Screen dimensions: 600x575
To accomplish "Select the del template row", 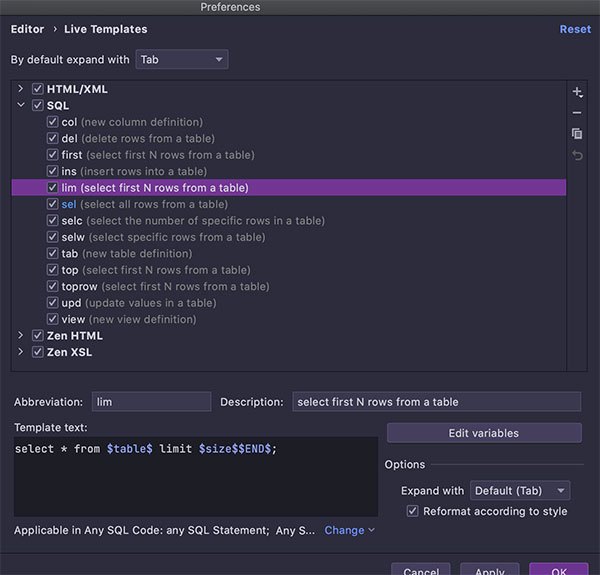I will tap(289, 138).
